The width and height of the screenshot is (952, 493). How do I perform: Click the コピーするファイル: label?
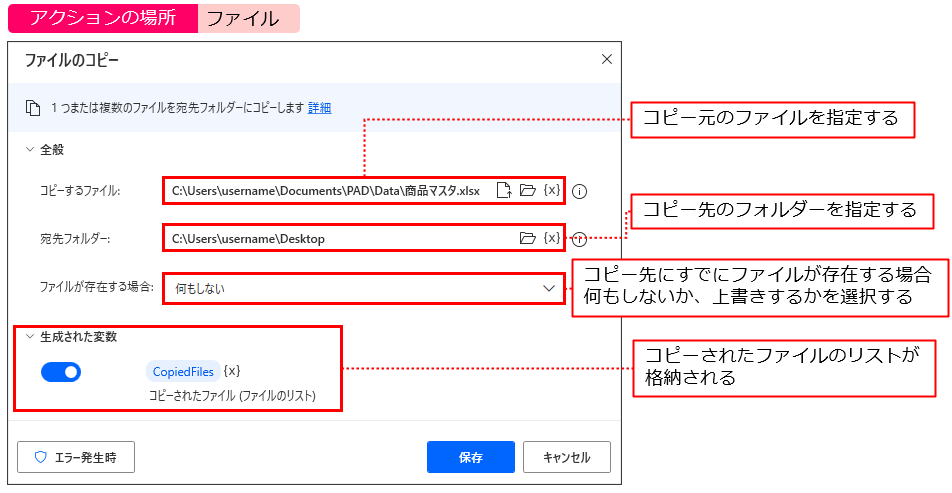80,191
